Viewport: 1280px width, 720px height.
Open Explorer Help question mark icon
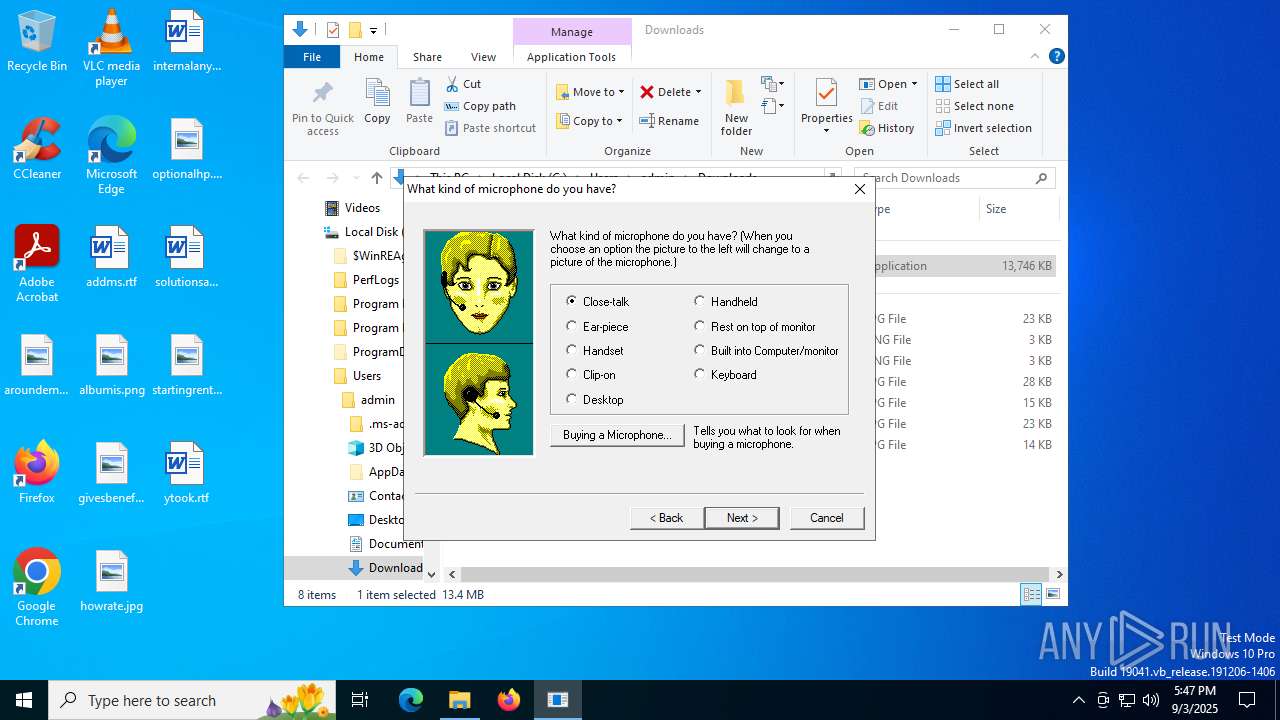[x=1056, y=57]
